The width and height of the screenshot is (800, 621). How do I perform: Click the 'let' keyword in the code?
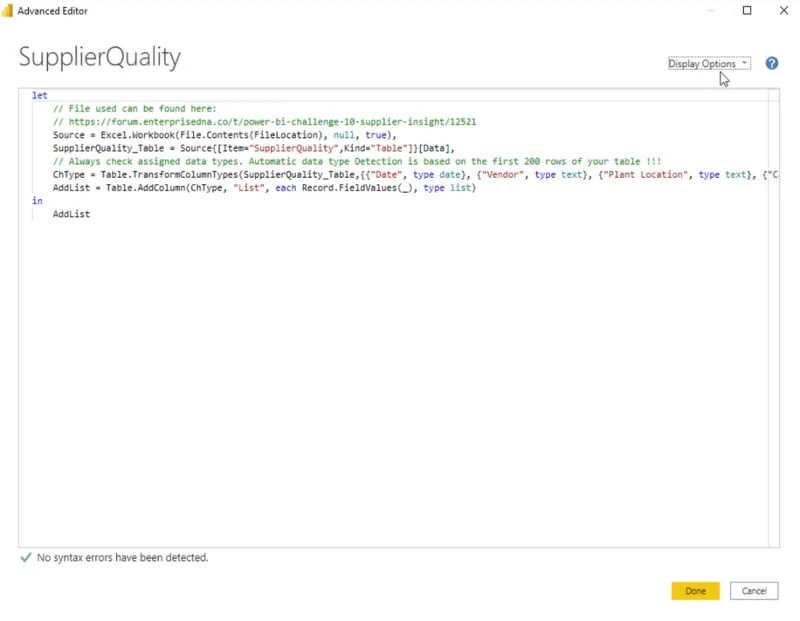point(39,95)
